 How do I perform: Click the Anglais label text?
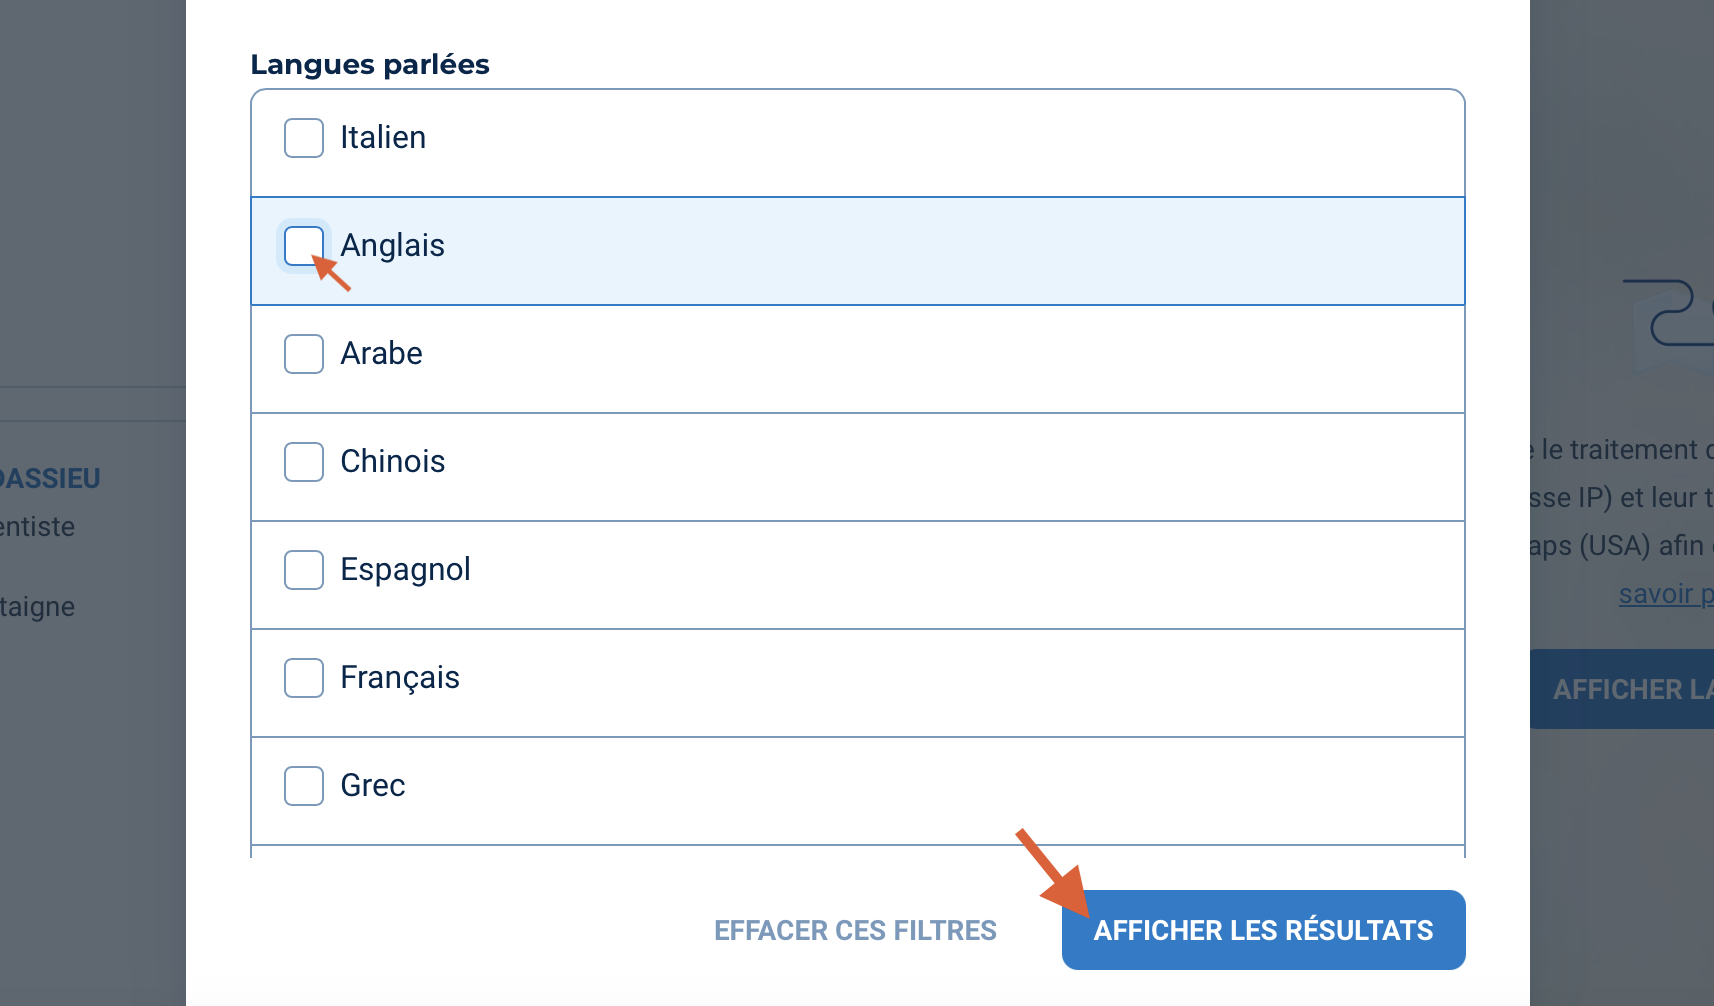(393, 246)
